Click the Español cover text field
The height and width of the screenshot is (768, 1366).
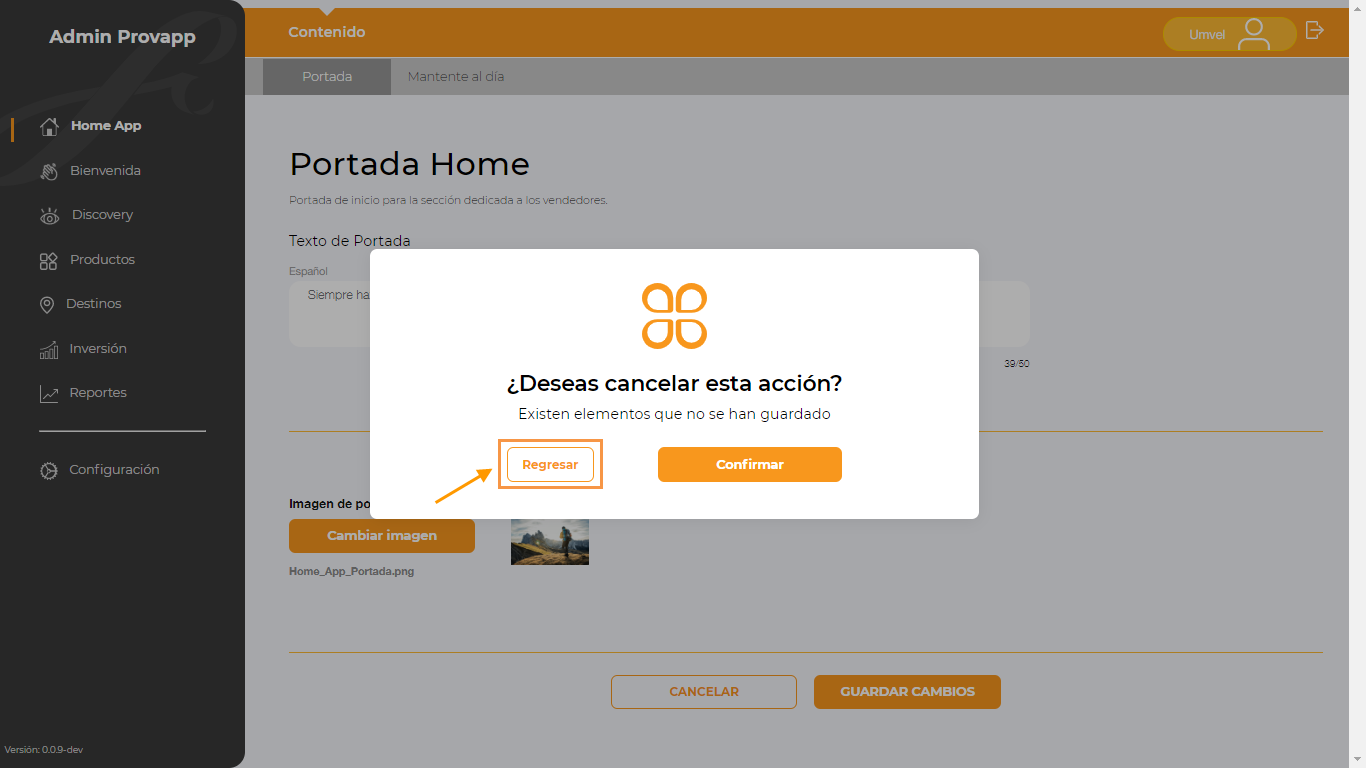pos(659,314)
